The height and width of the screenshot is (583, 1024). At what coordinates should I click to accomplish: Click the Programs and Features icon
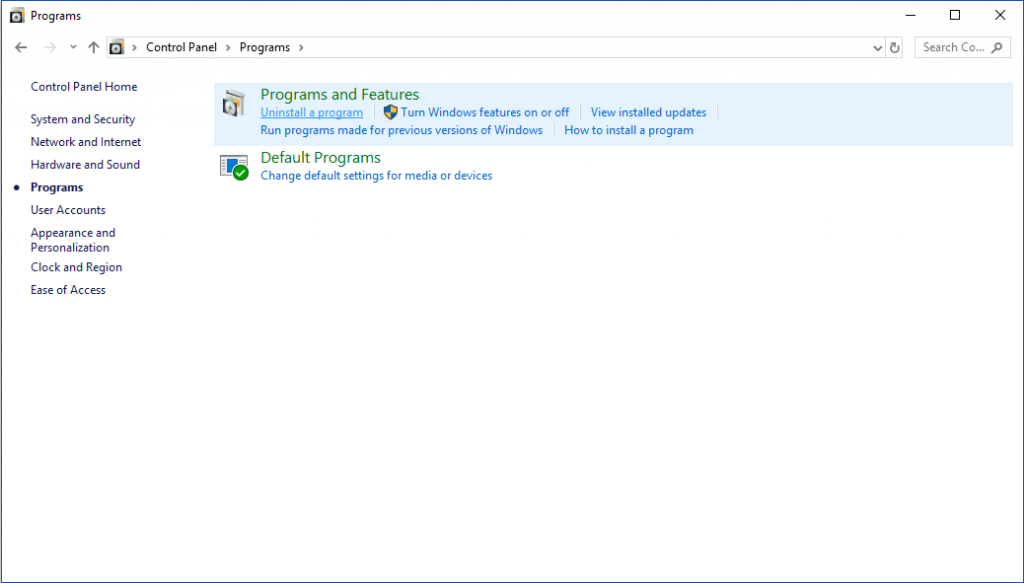[x=234, y=103]
